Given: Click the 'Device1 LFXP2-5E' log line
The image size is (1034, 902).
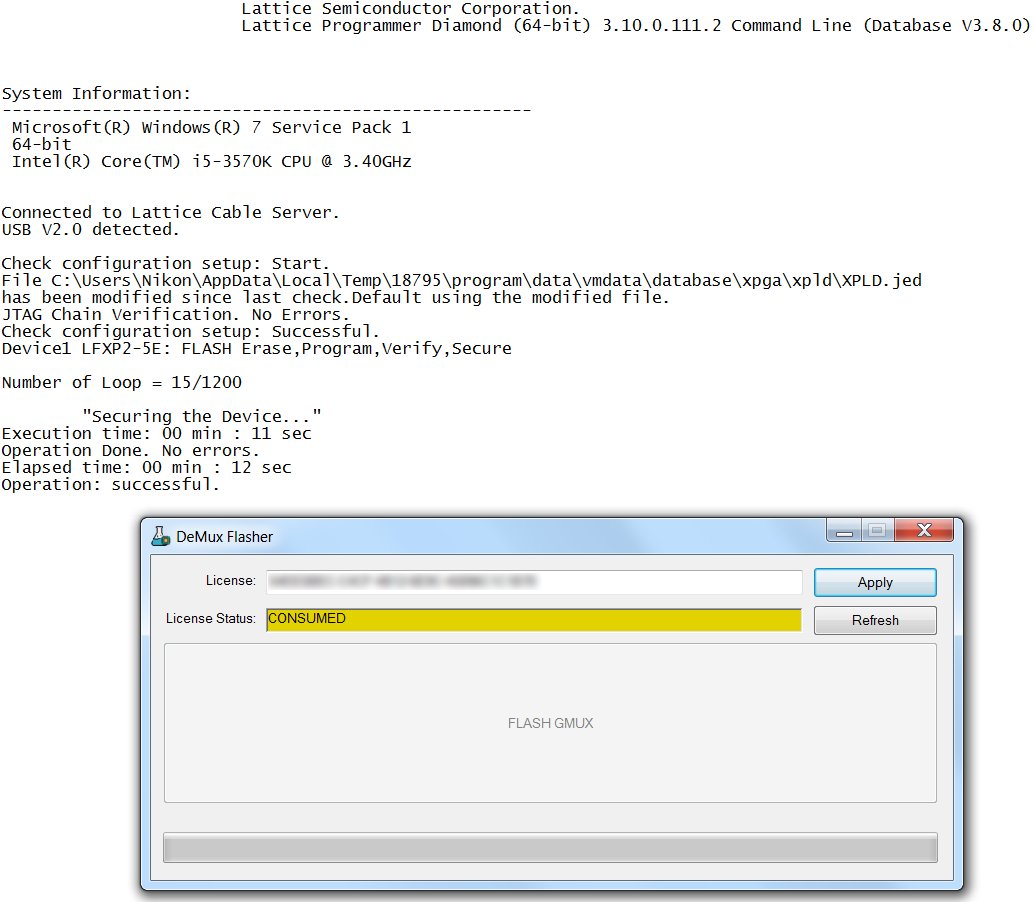Looking at the screenshot, I should click(x=257, y=349).
